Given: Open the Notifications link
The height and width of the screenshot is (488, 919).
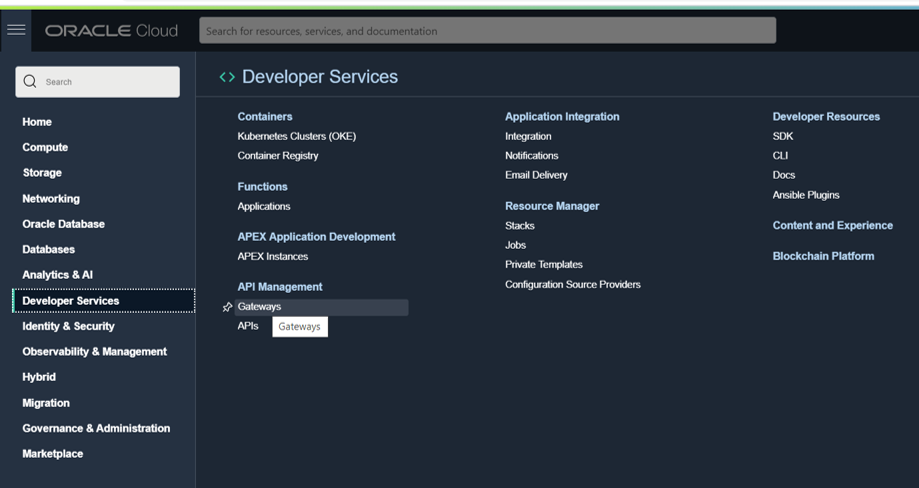Looking at the screenshot, I should click(x=532, y=156).
